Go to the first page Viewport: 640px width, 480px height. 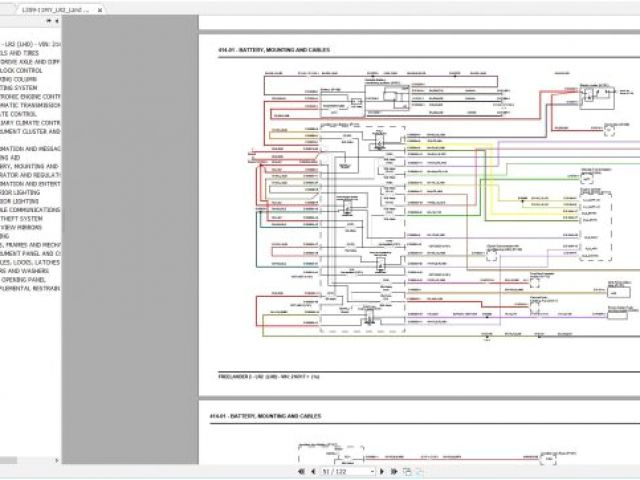pos(303,471)
